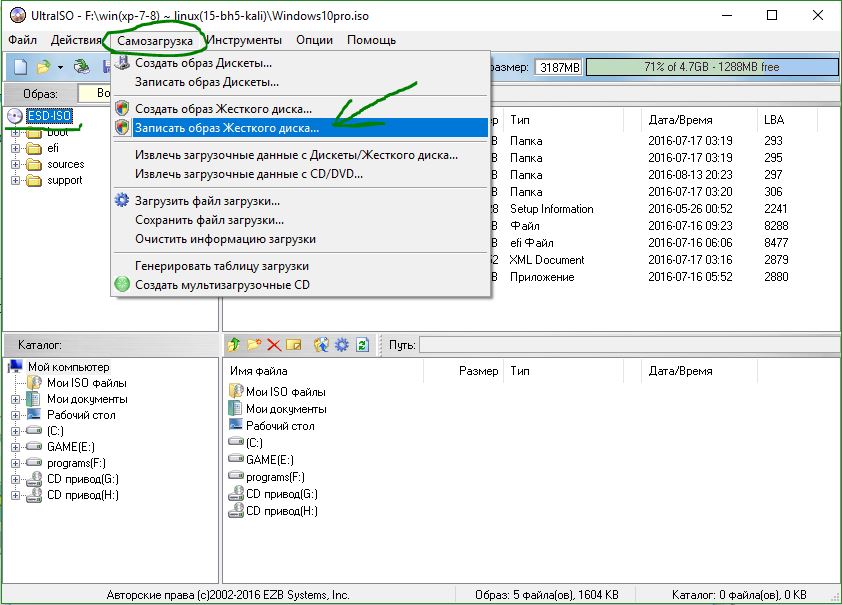Select Извлечь загрузочные данные с CD/DVD
Image resolution: width=842 pixels, height=605 pixels.
point(301,174)
